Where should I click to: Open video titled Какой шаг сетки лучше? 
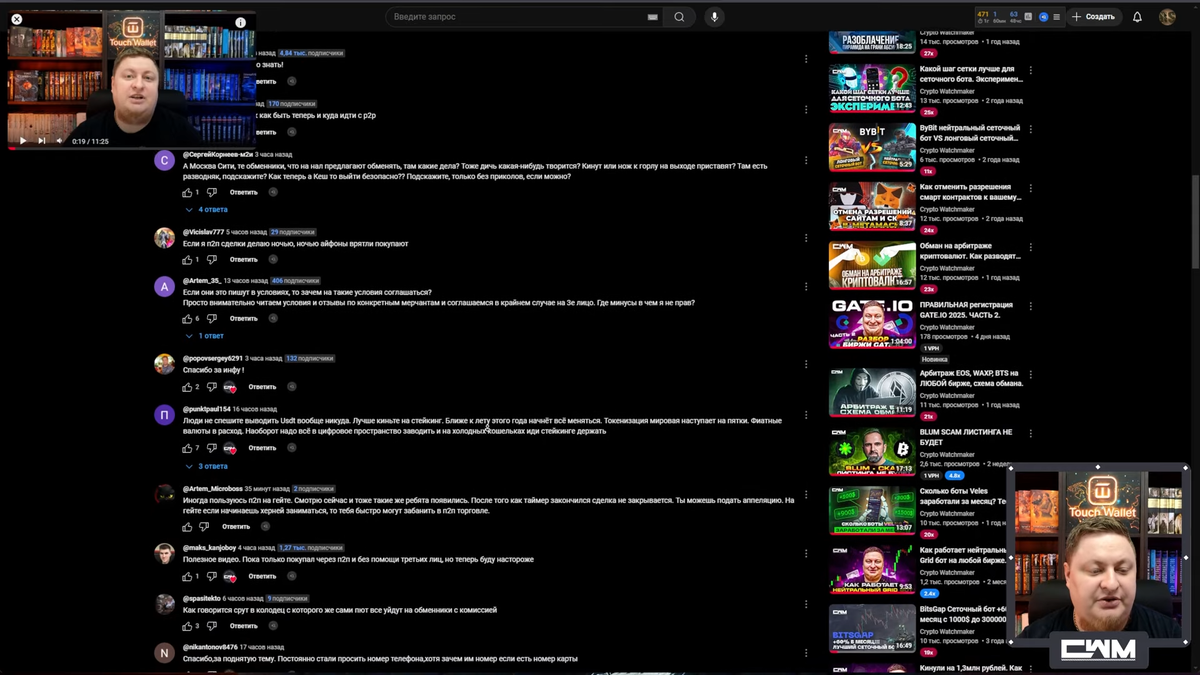[x=971, y=74]
